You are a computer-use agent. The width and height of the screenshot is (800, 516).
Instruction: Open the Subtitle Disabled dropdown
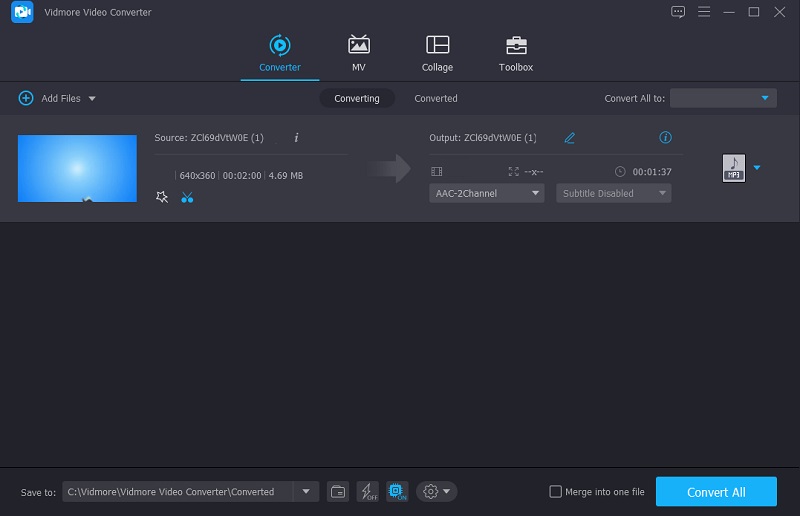click(613, 193)
